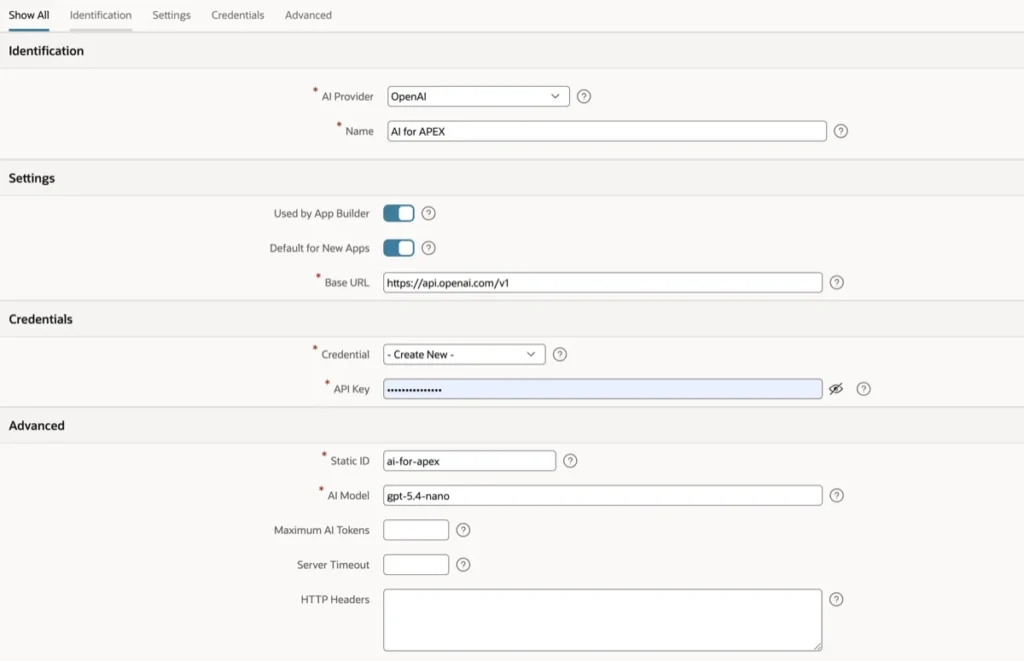Click the HTTP Headers label
This screenshot has height=661, width=1024.
(335, 600)
